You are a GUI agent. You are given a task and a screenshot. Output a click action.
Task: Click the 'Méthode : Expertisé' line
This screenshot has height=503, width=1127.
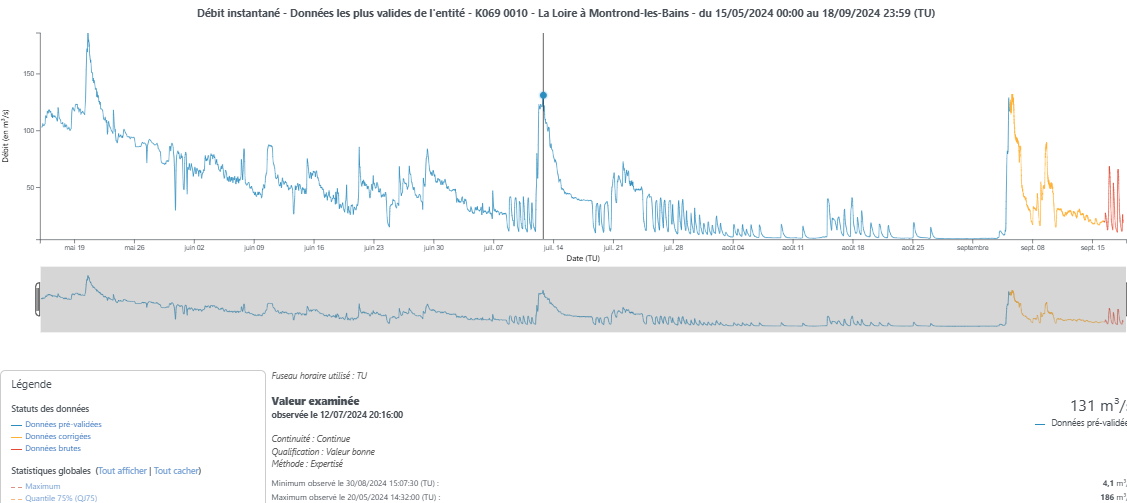[308, 464]
